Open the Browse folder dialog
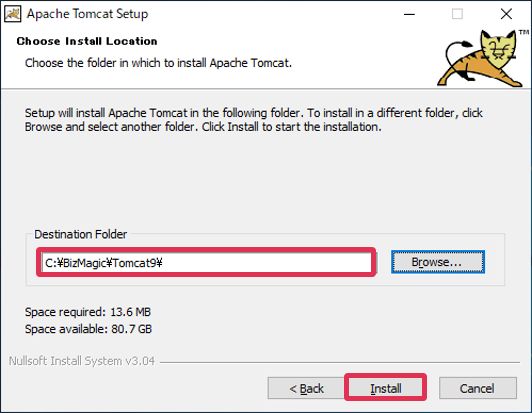This screenshot has width=532, height=413. (x=438, y=262)
